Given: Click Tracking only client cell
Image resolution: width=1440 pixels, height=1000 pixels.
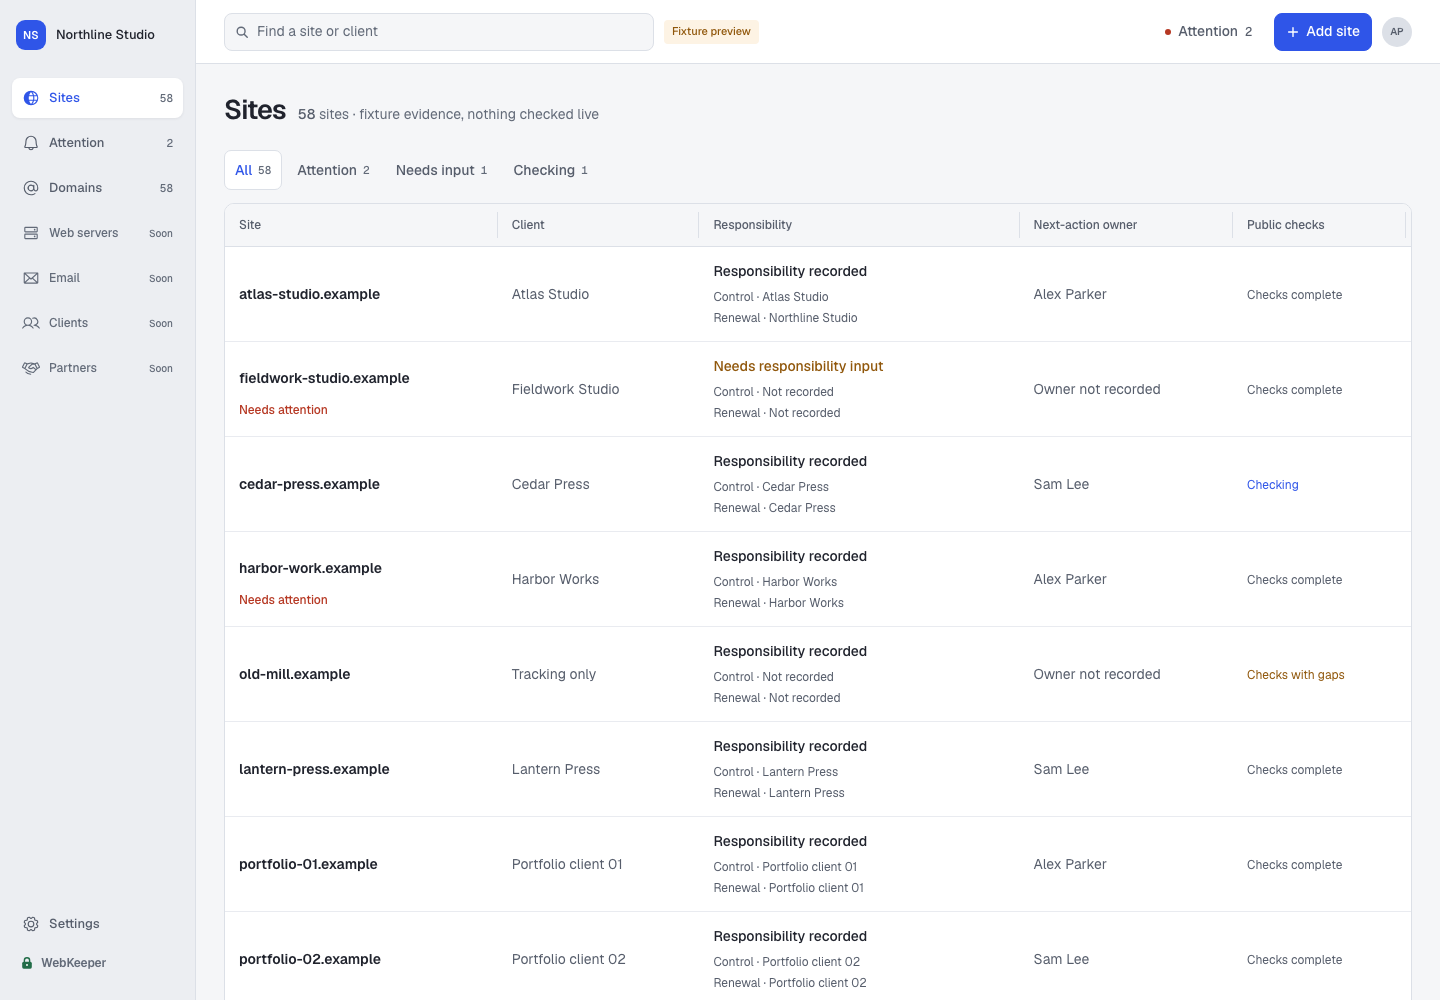Looking at the screenshot, I should coord(553,674).
